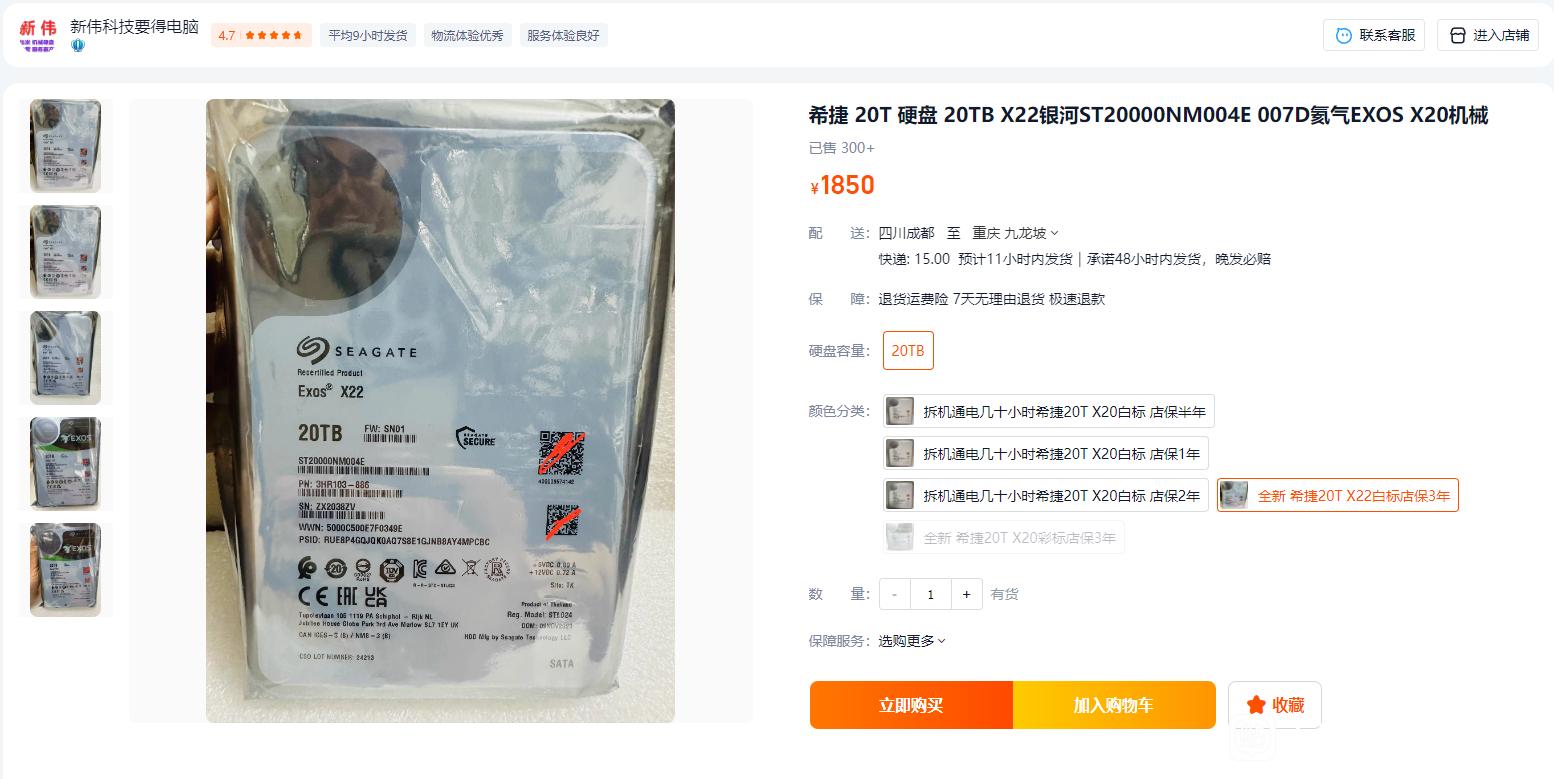
Task: Click the favorites star icon
Action: point(1256,705)
